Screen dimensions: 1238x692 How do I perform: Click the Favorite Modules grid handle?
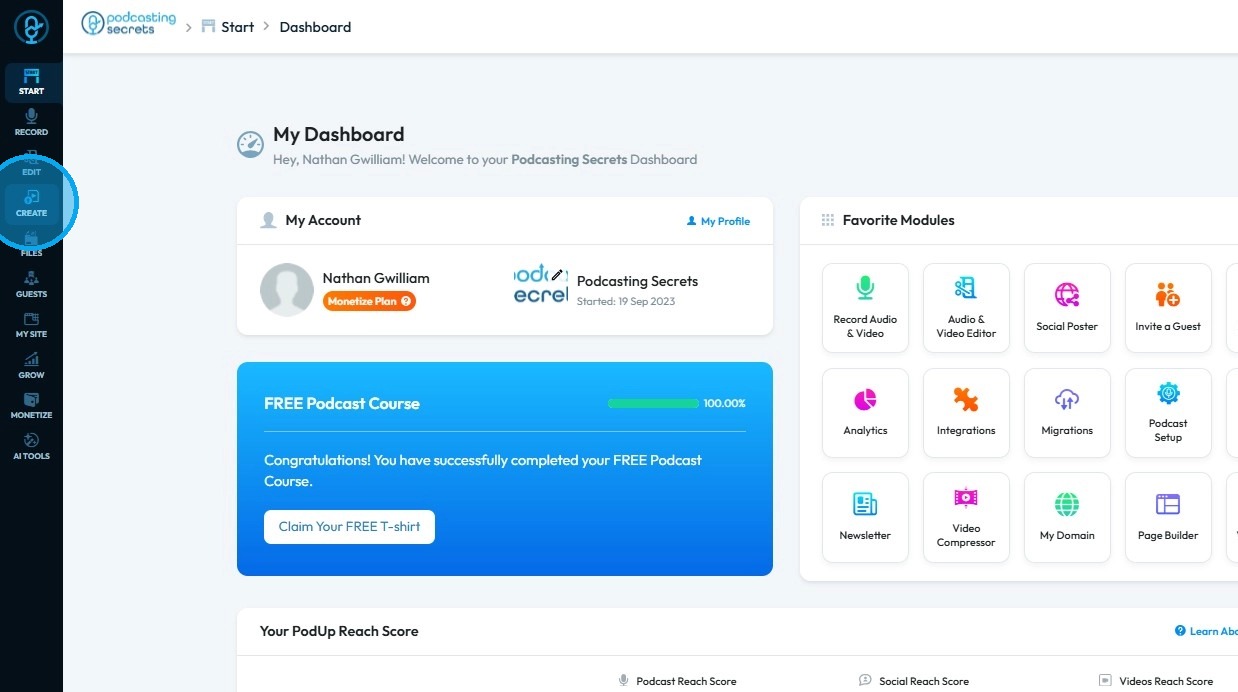tap(827, 220)
